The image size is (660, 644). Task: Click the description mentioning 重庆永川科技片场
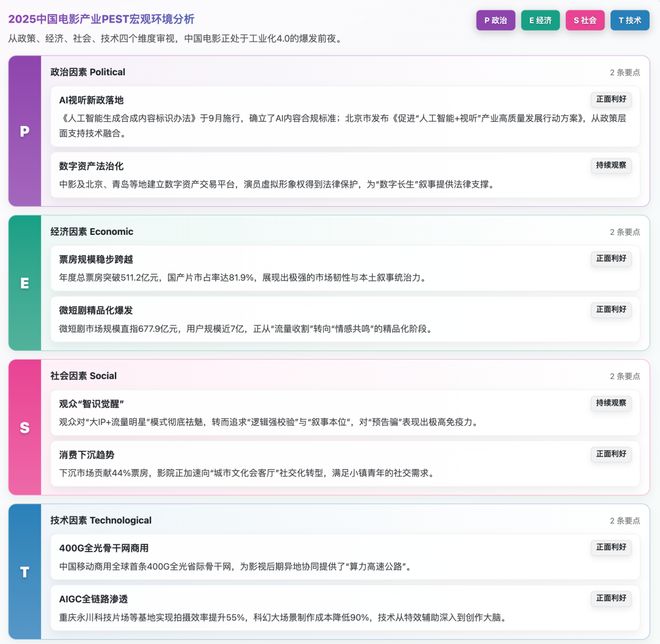283,617
